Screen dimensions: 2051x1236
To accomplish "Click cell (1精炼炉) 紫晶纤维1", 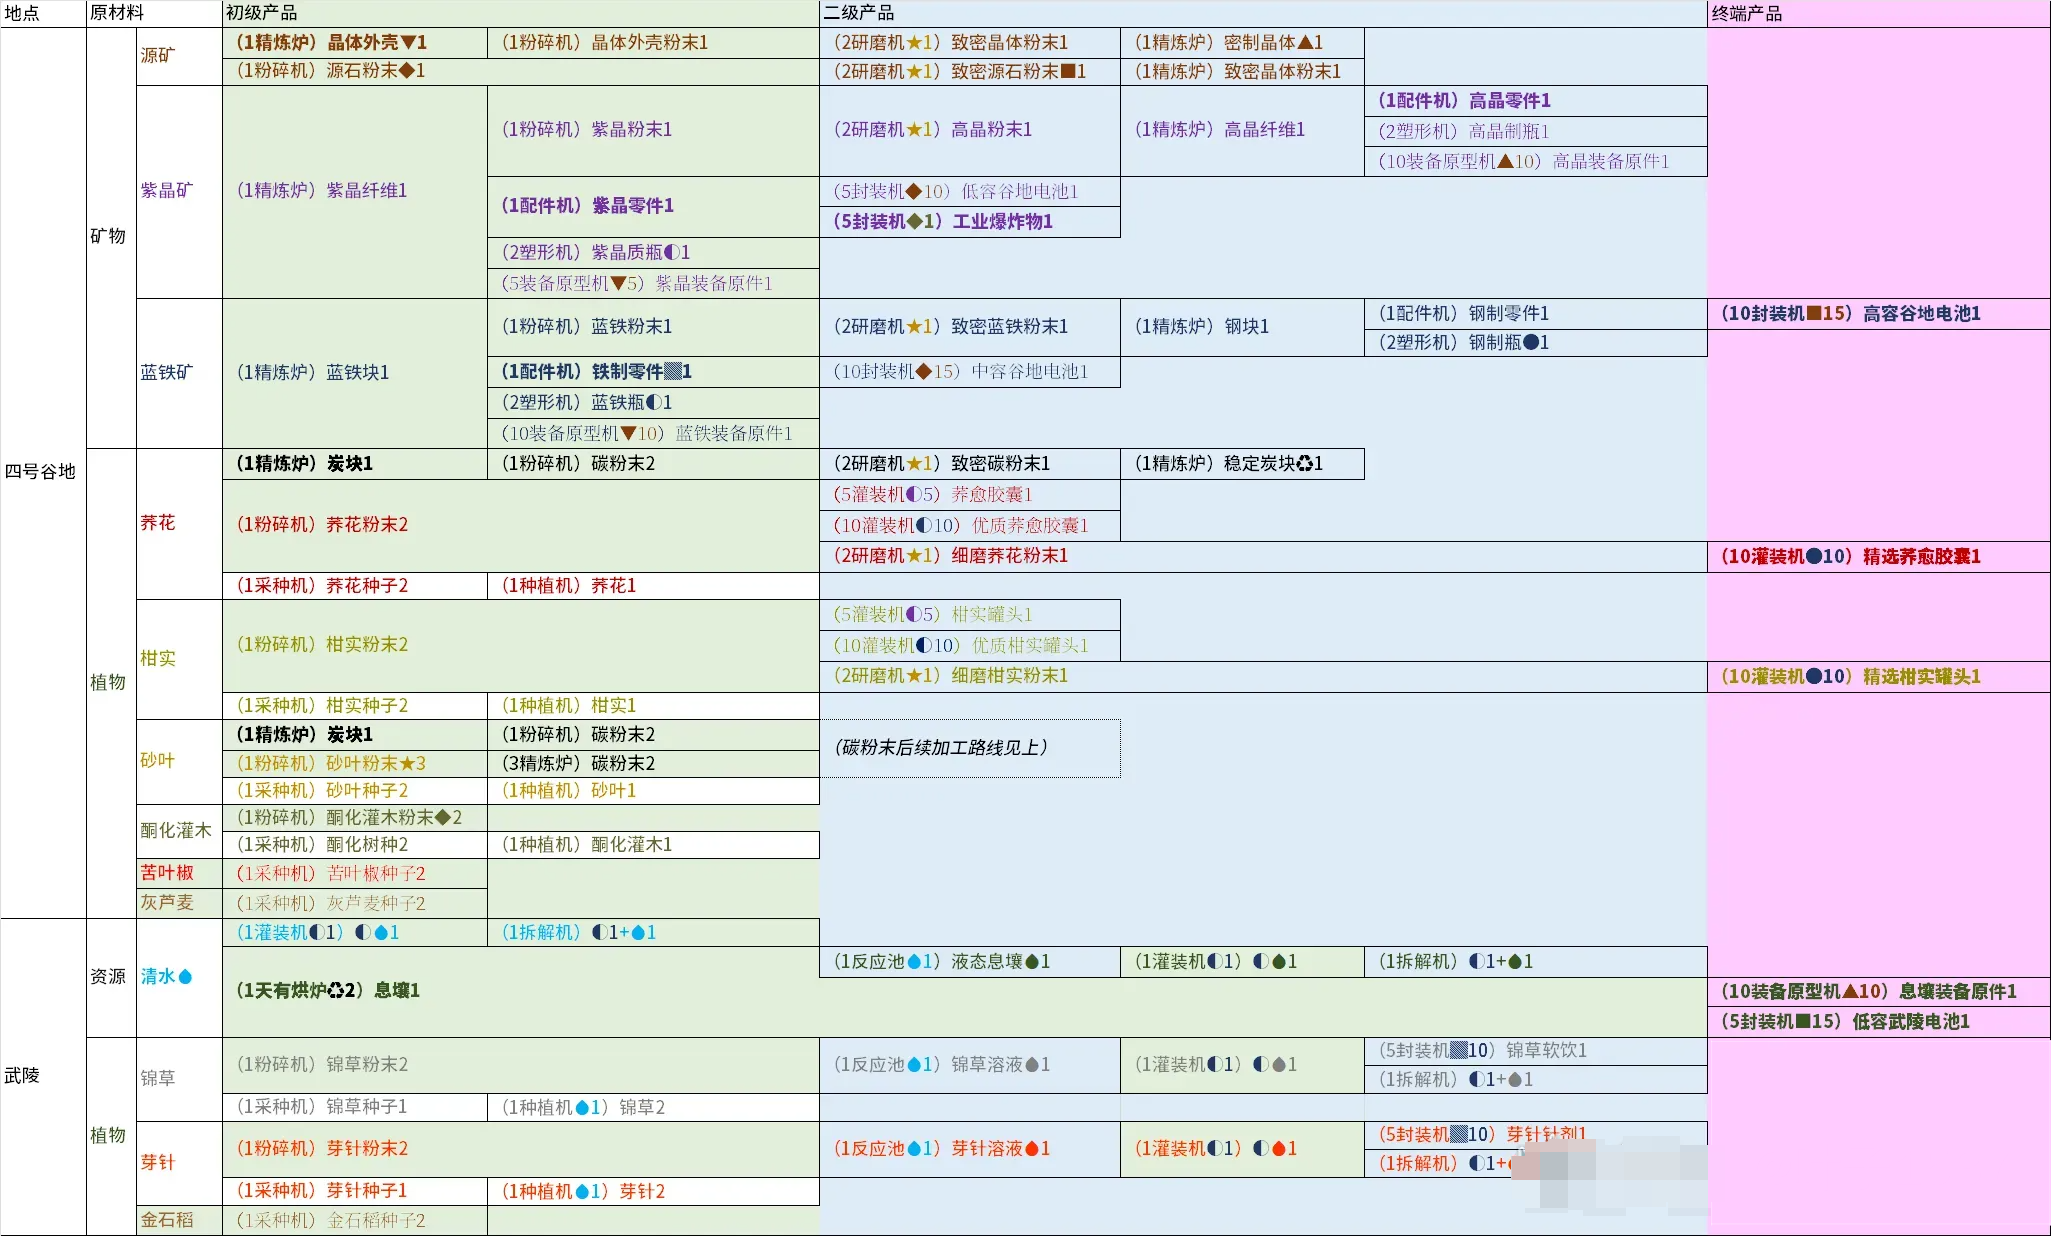I will coord(355,191).
